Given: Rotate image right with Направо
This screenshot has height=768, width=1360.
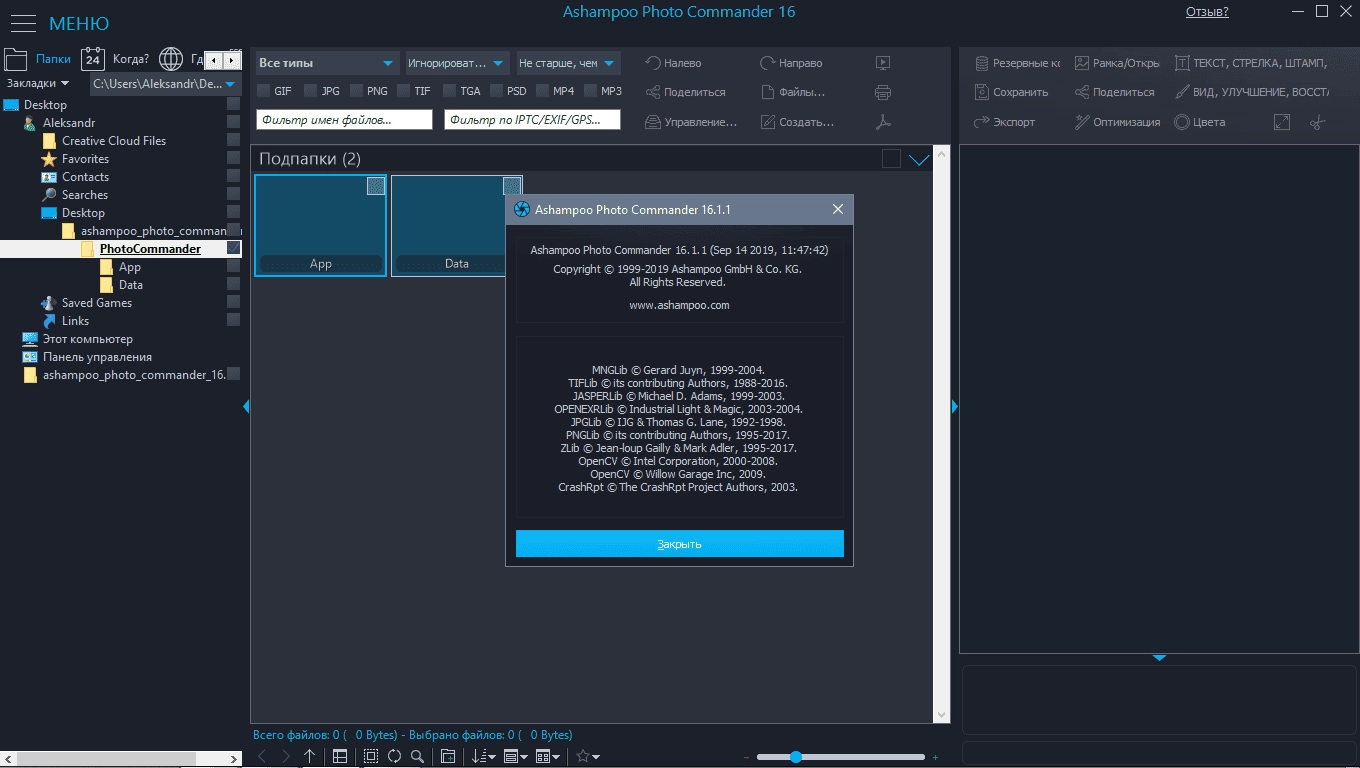Looking at the screenshot, I should click(791, 62).
